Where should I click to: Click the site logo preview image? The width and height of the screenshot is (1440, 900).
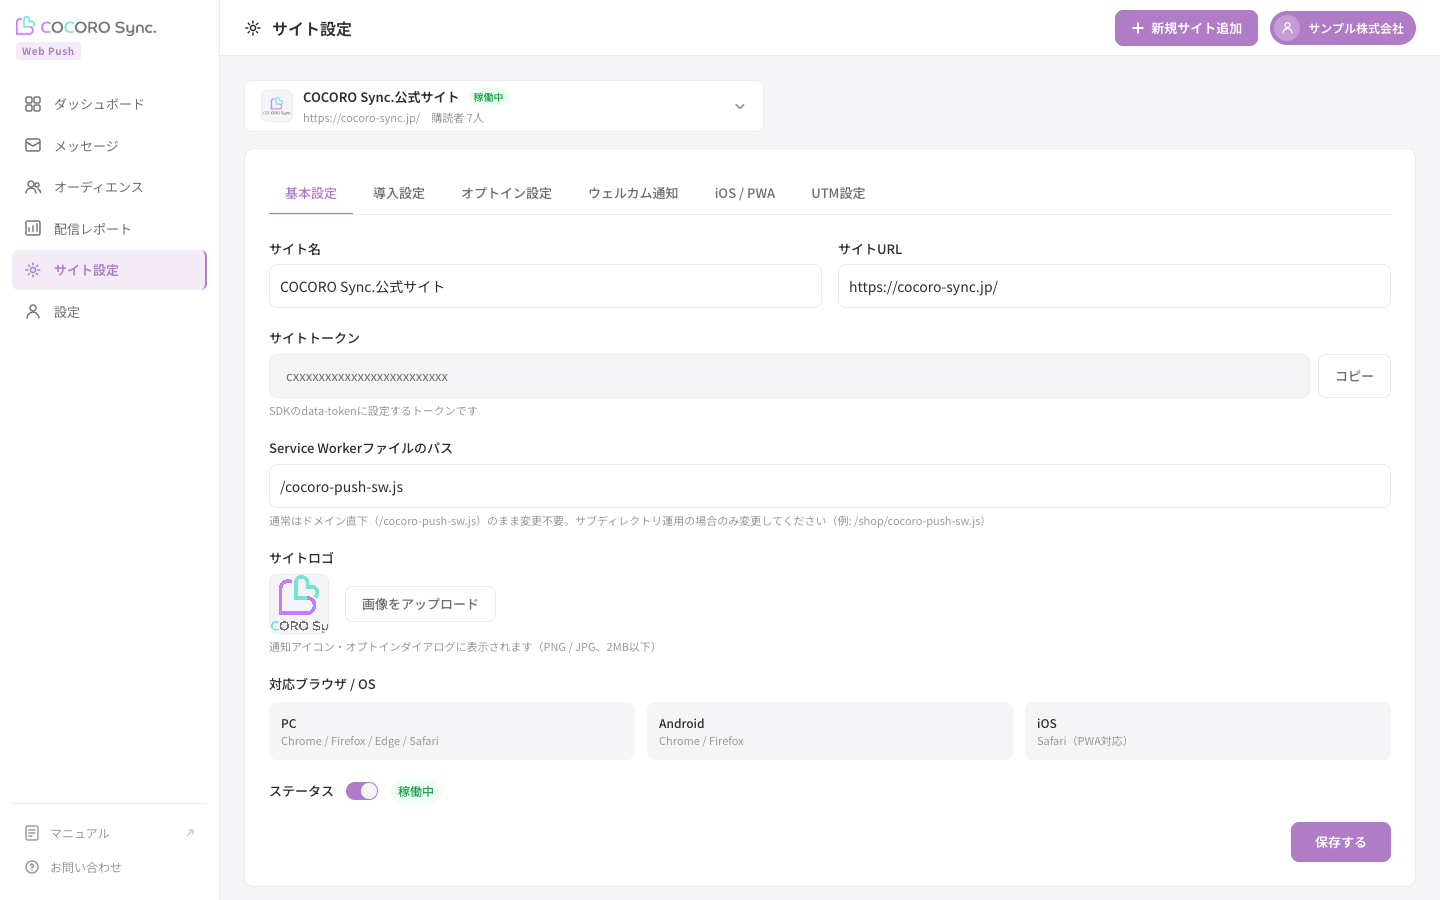click(299, 604)
